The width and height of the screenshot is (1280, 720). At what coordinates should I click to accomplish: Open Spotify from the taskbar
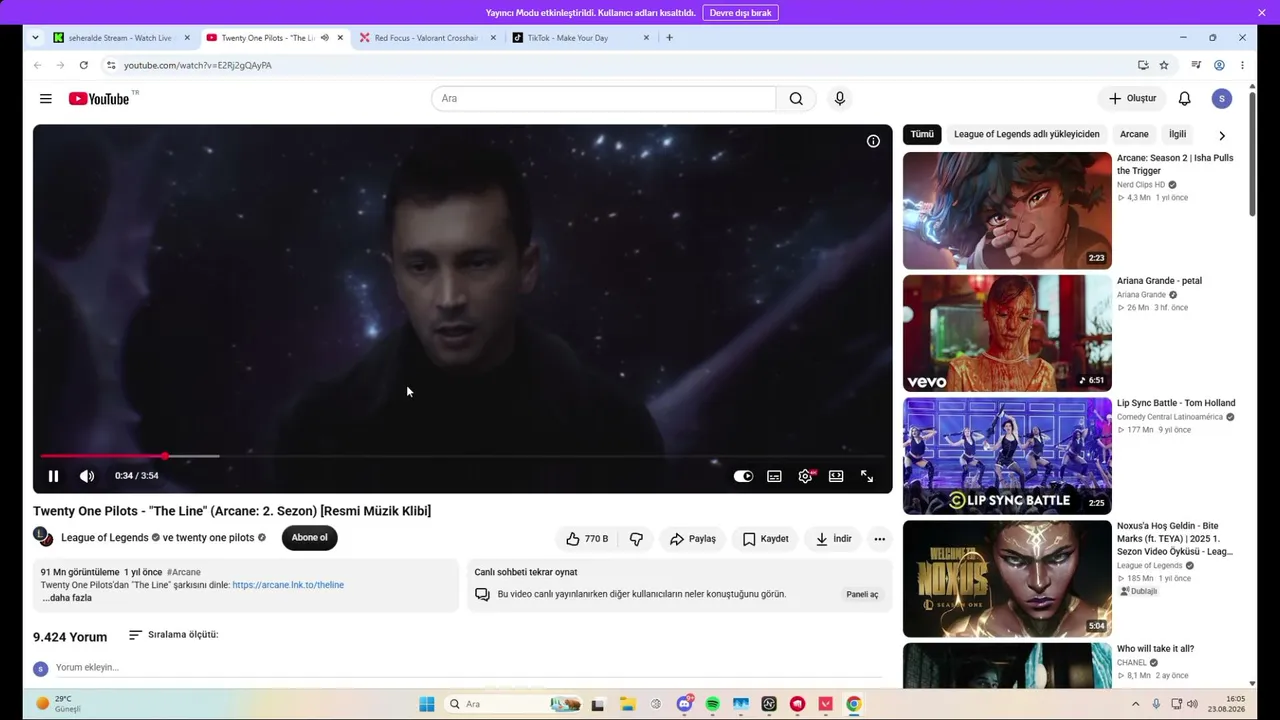click(713, 704)
